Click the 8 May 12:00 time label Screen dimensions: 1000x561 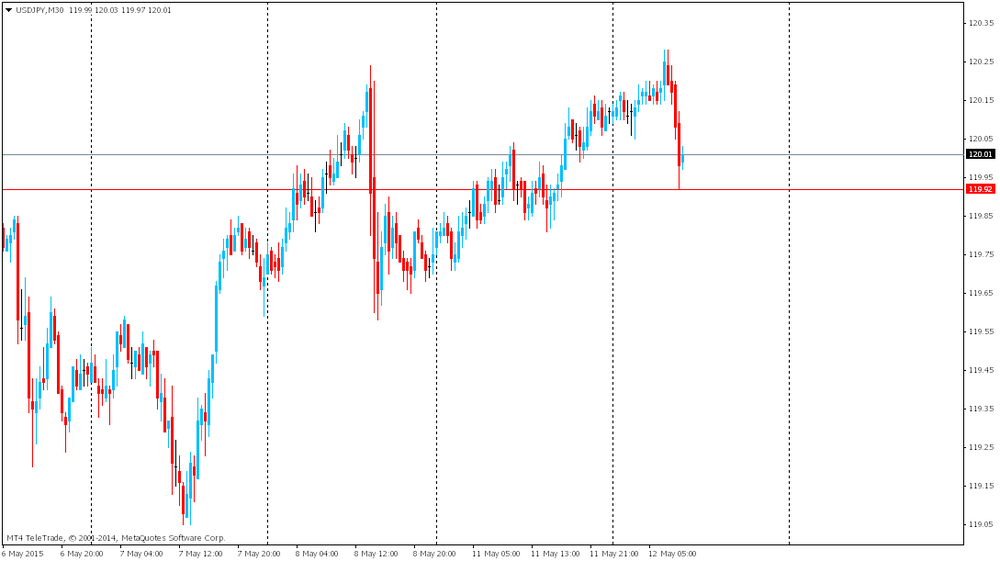376,553
